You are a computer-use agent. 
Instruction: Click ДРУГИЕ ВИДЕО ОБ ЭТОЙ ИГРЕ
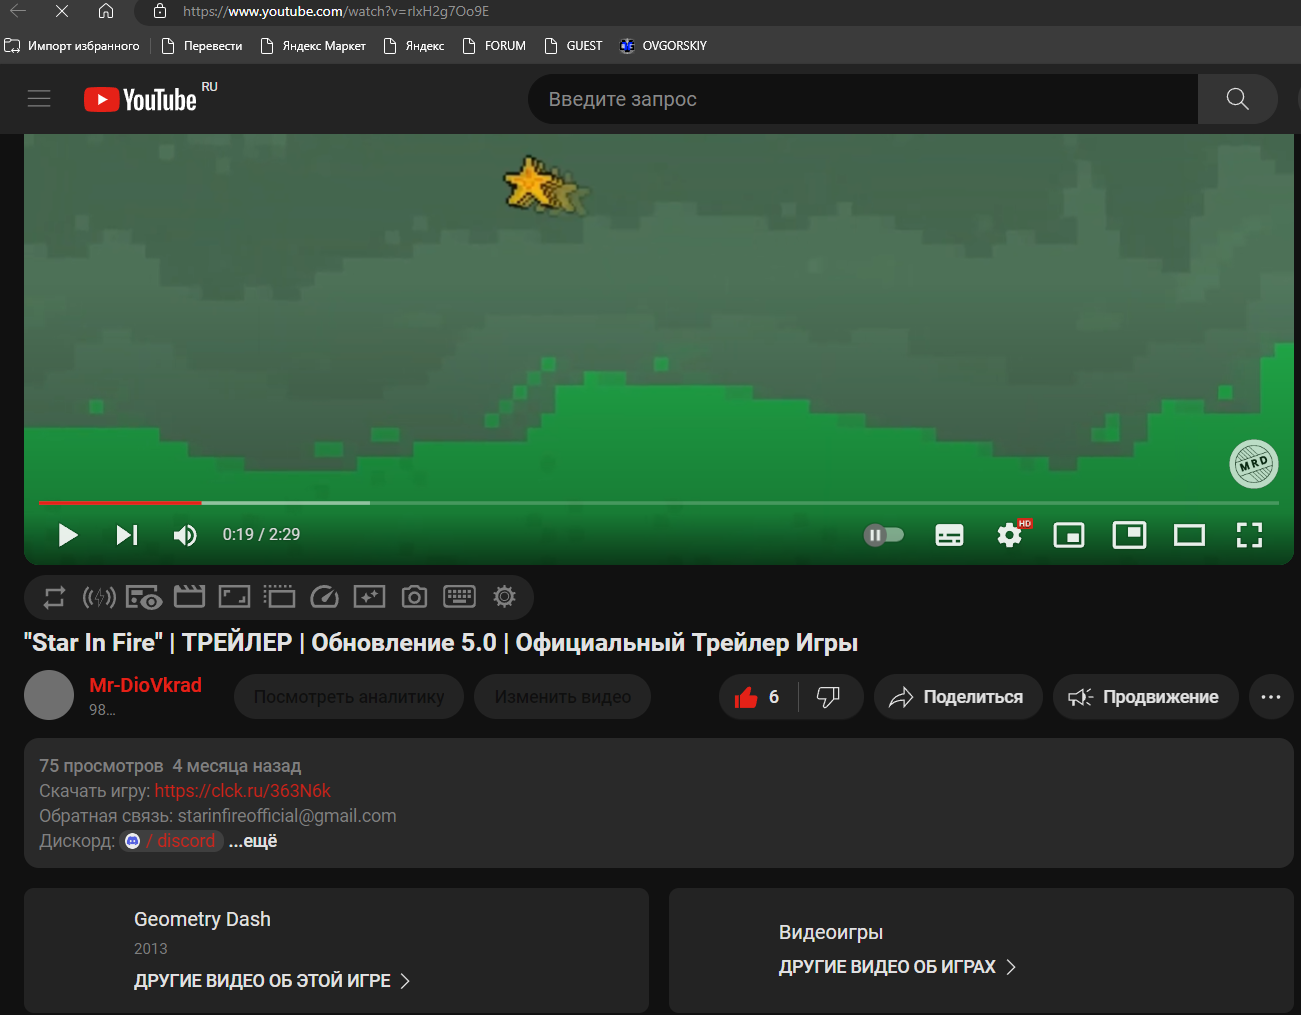click(x=272, y=981)
